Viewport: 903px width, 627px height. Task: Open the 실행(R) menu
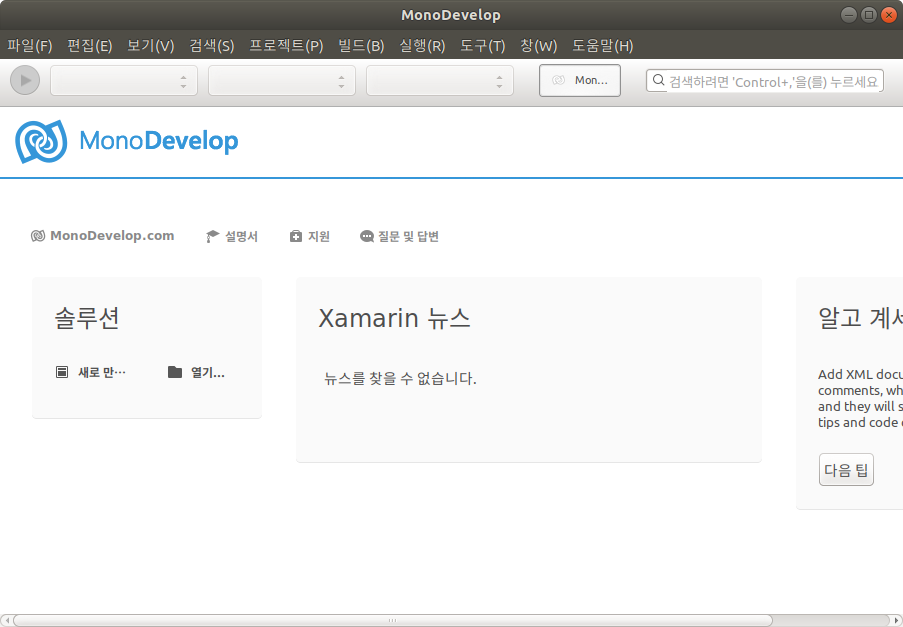tap(422, 46)
